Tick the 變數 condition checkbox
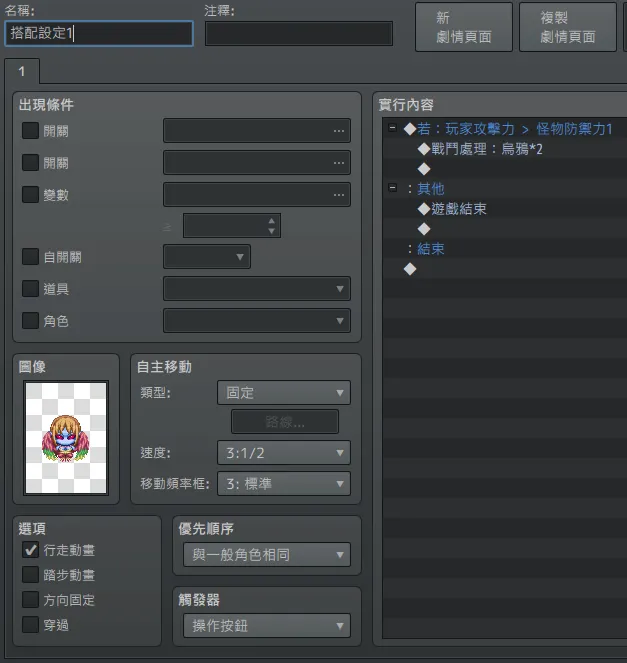Screen dimensions: 627x663 [x=30, y=195]
